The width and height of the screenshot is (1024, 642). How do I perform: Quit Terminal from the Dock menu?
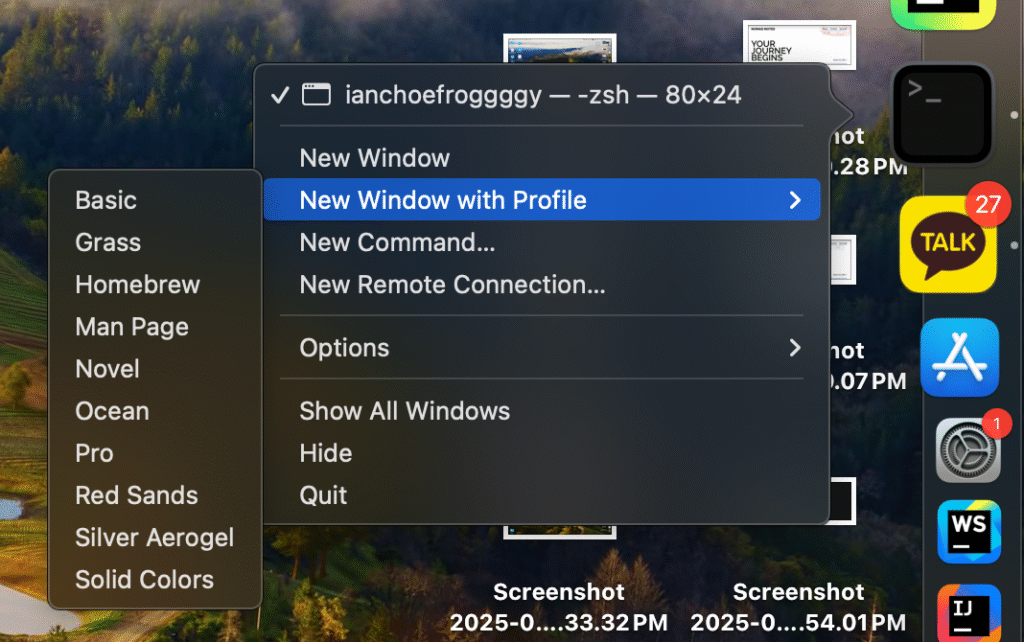click(323, 495)
